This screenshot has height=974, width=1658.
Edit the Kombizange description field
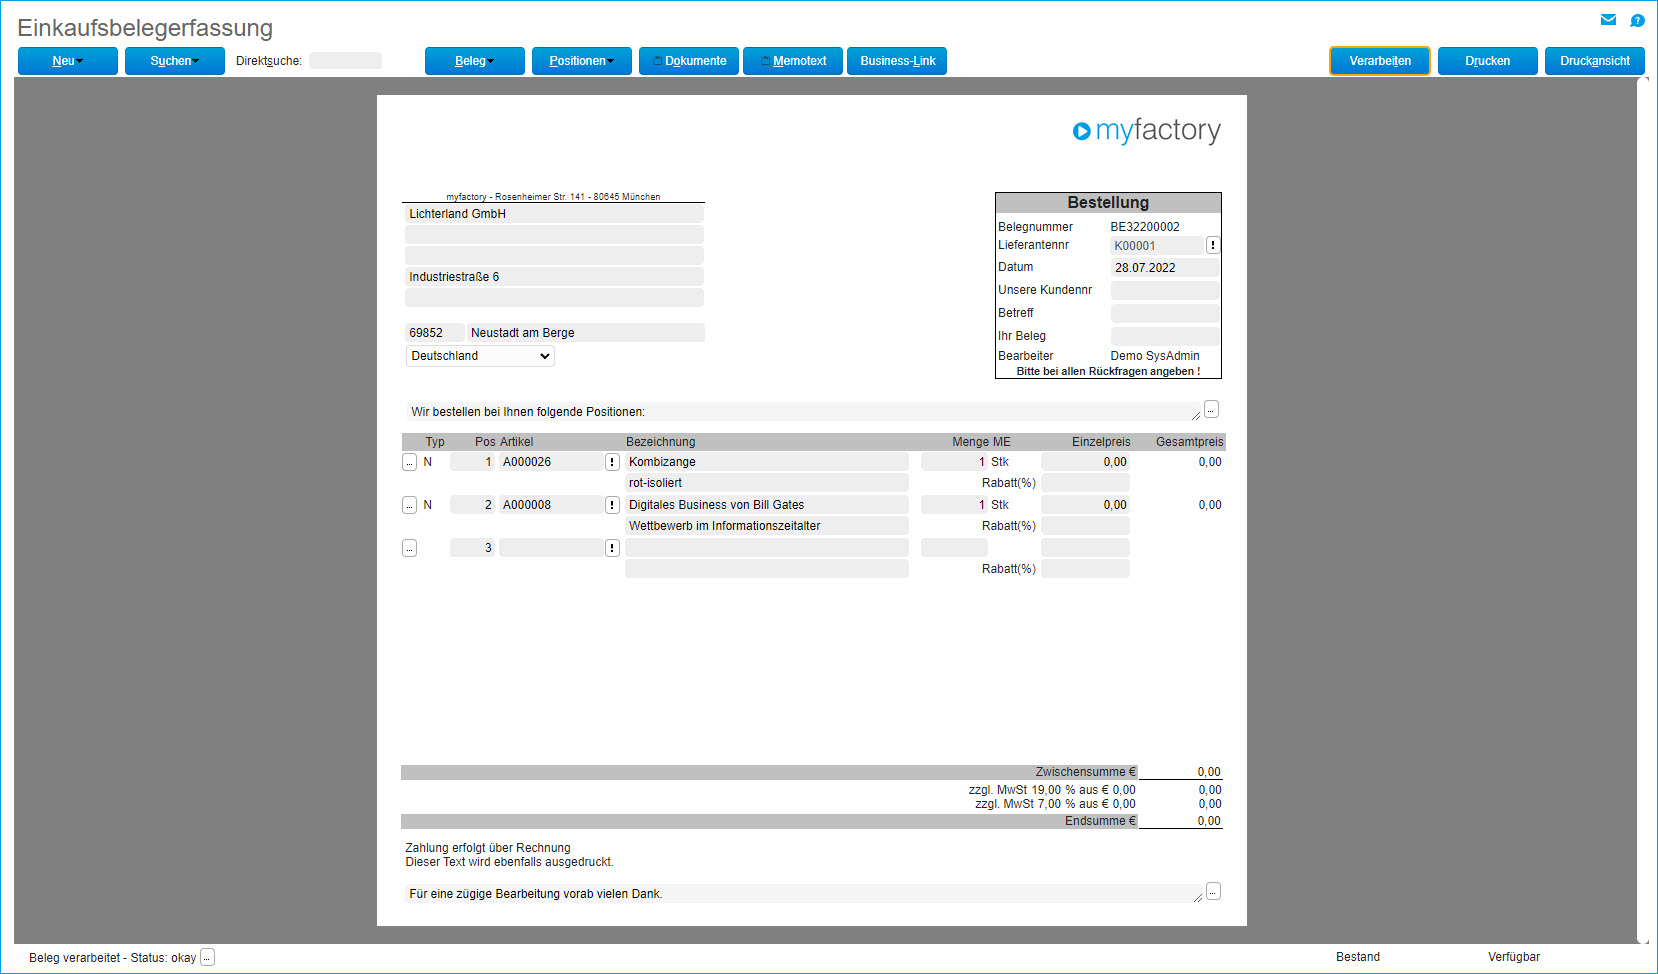767,462
